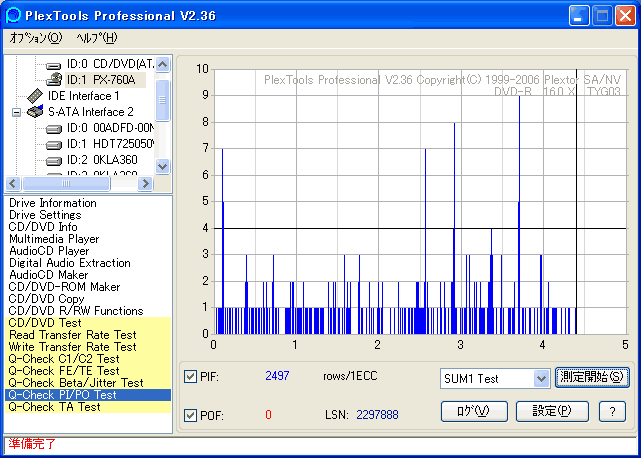Uncheck the POF checkbox
Image resolution: width=641 pixels, height=458 pixels.
190,415
